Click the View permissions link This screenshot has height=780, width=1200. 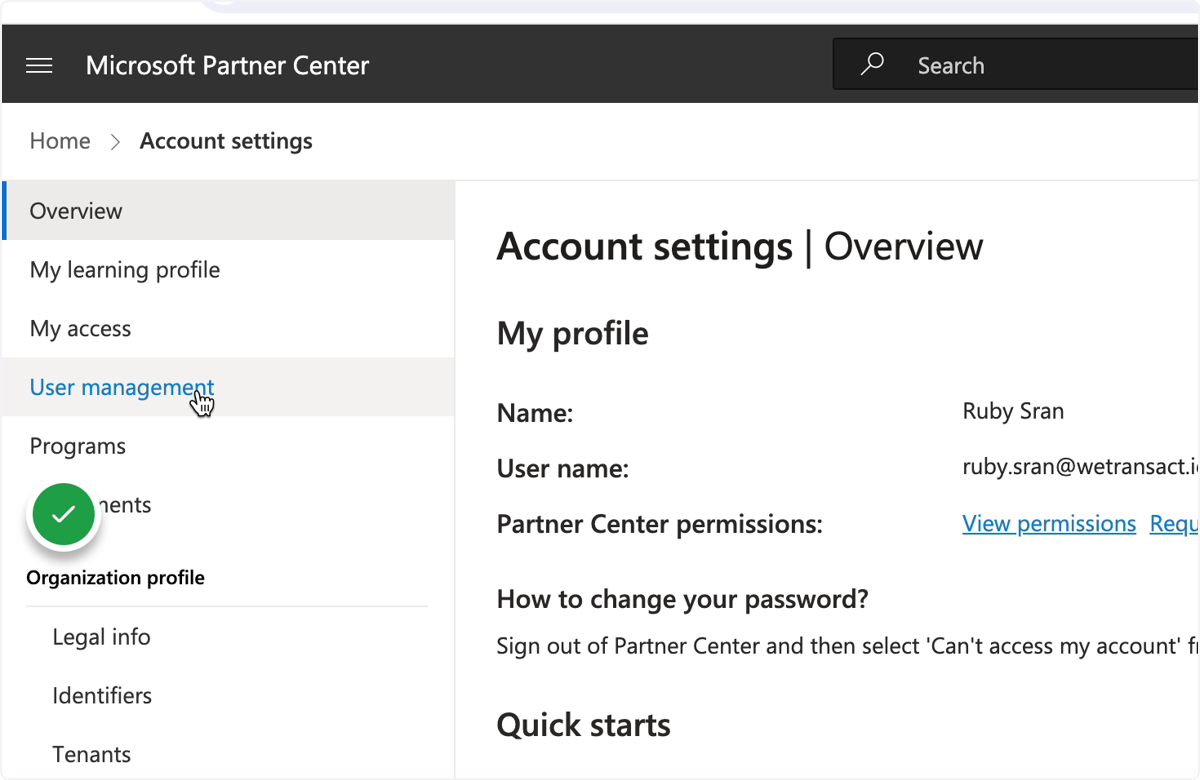[x=1049, y=524]
